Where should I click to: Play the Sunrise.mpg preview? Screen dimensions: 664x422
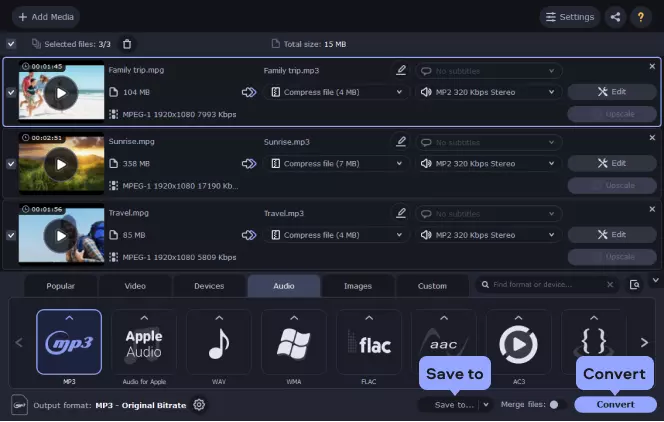pos(61,164)
